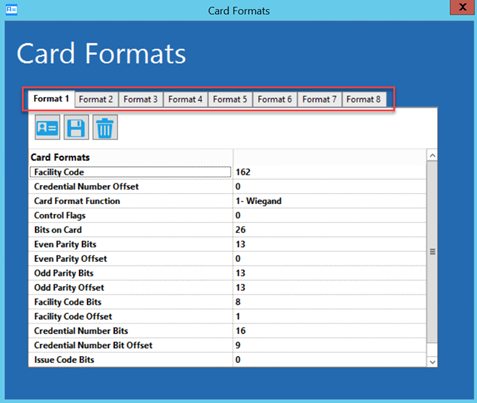Image resolution: width=477 pixels, height=403 pixels.
Task: Delete format using the trash can icon
Action: (105, 127)
